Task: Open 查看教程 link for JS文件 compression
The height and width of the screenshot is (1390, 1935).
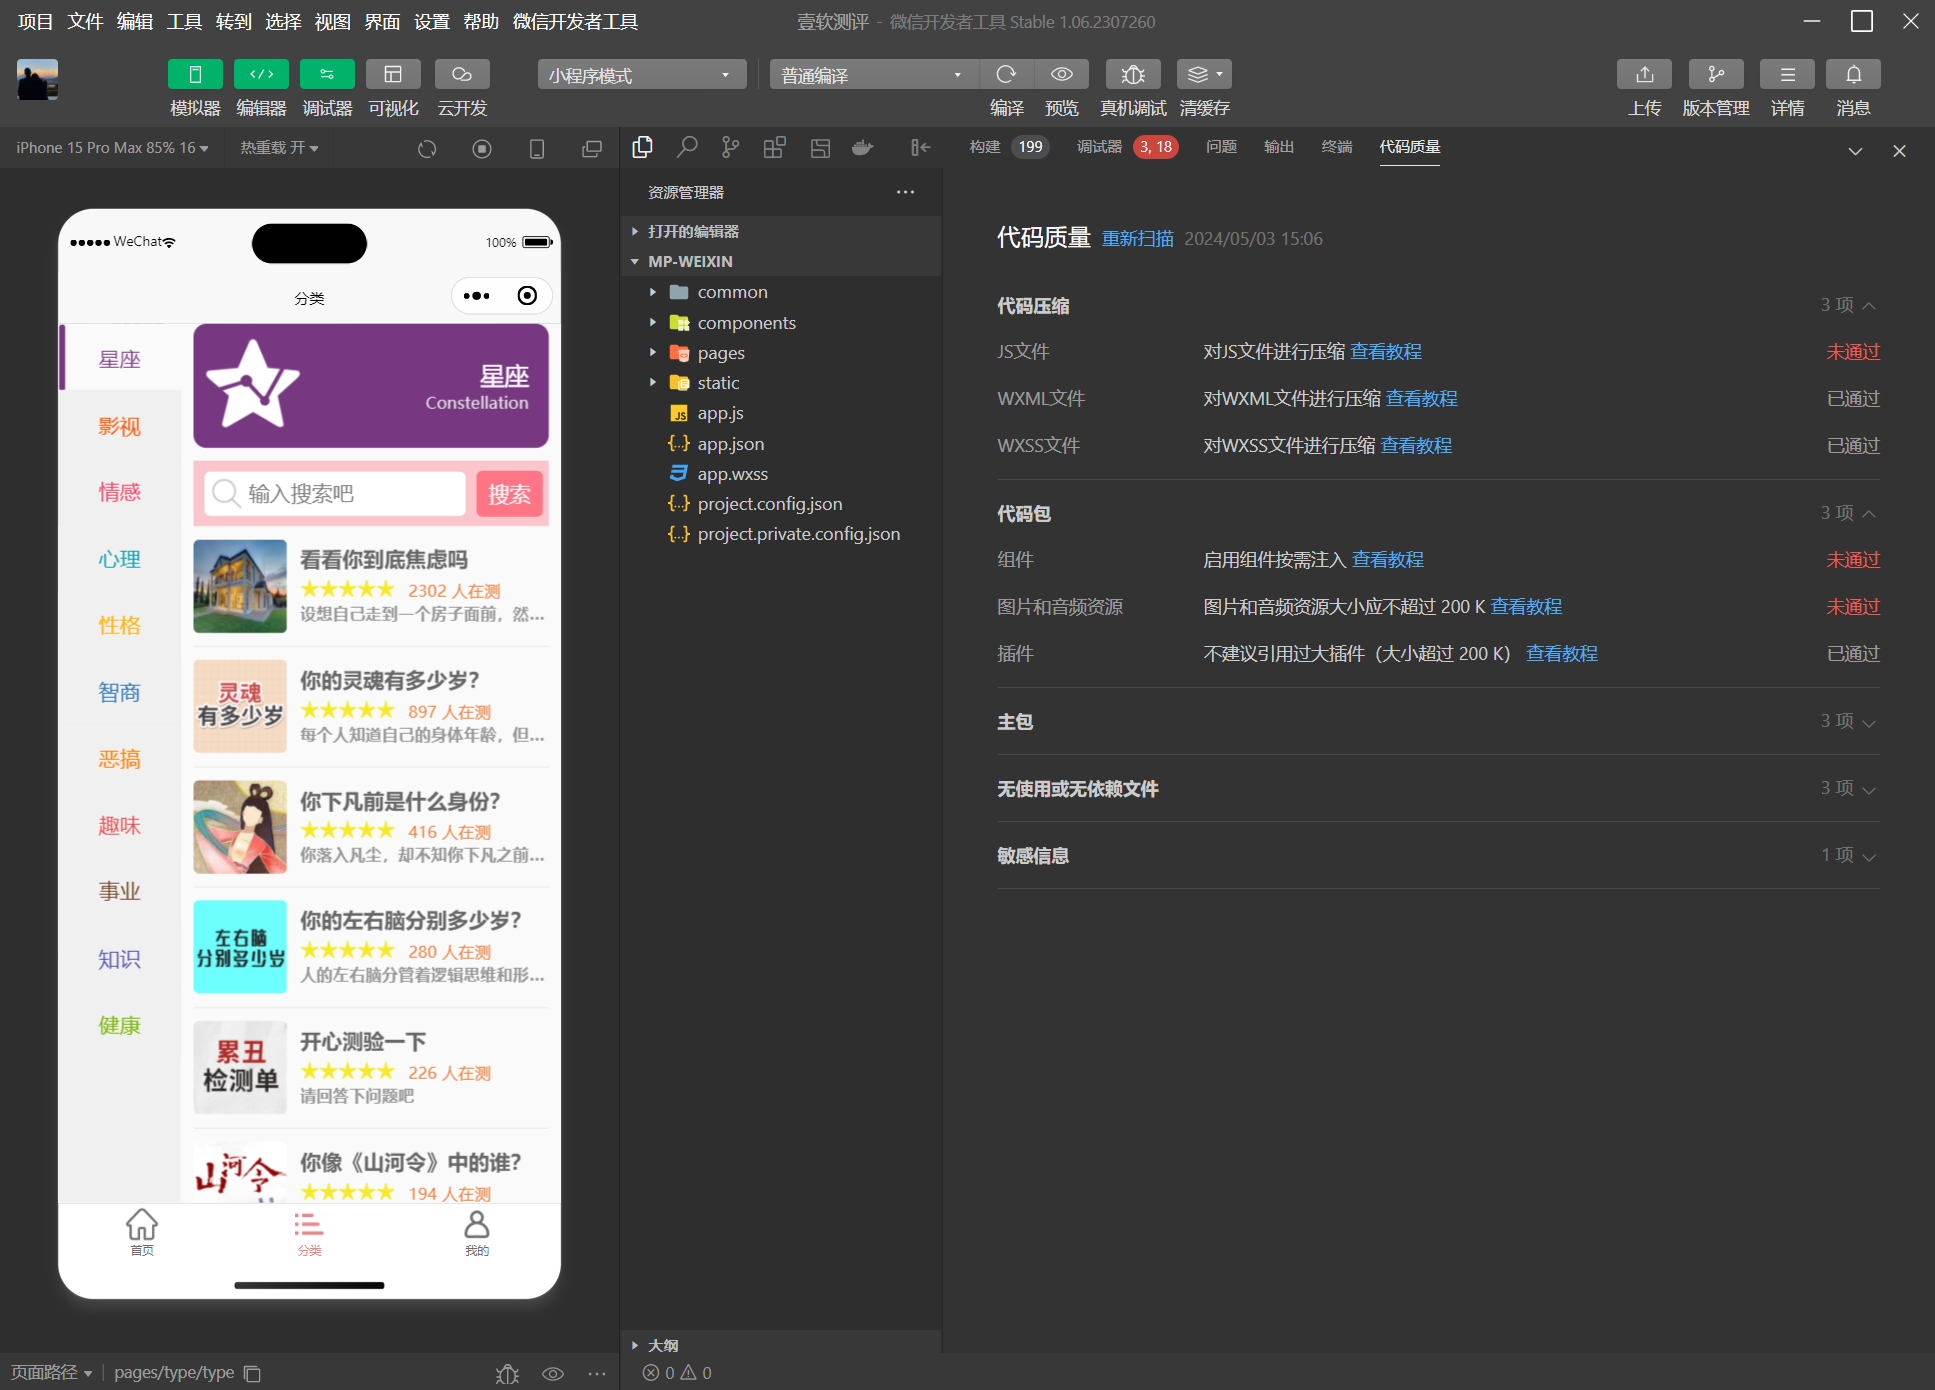Action: coord(1385,351)
